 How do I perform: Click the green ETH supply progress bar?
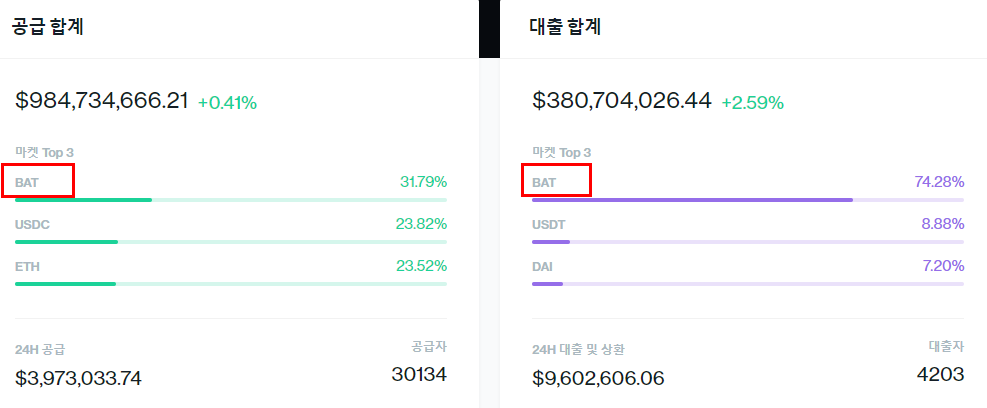[231, 284]
